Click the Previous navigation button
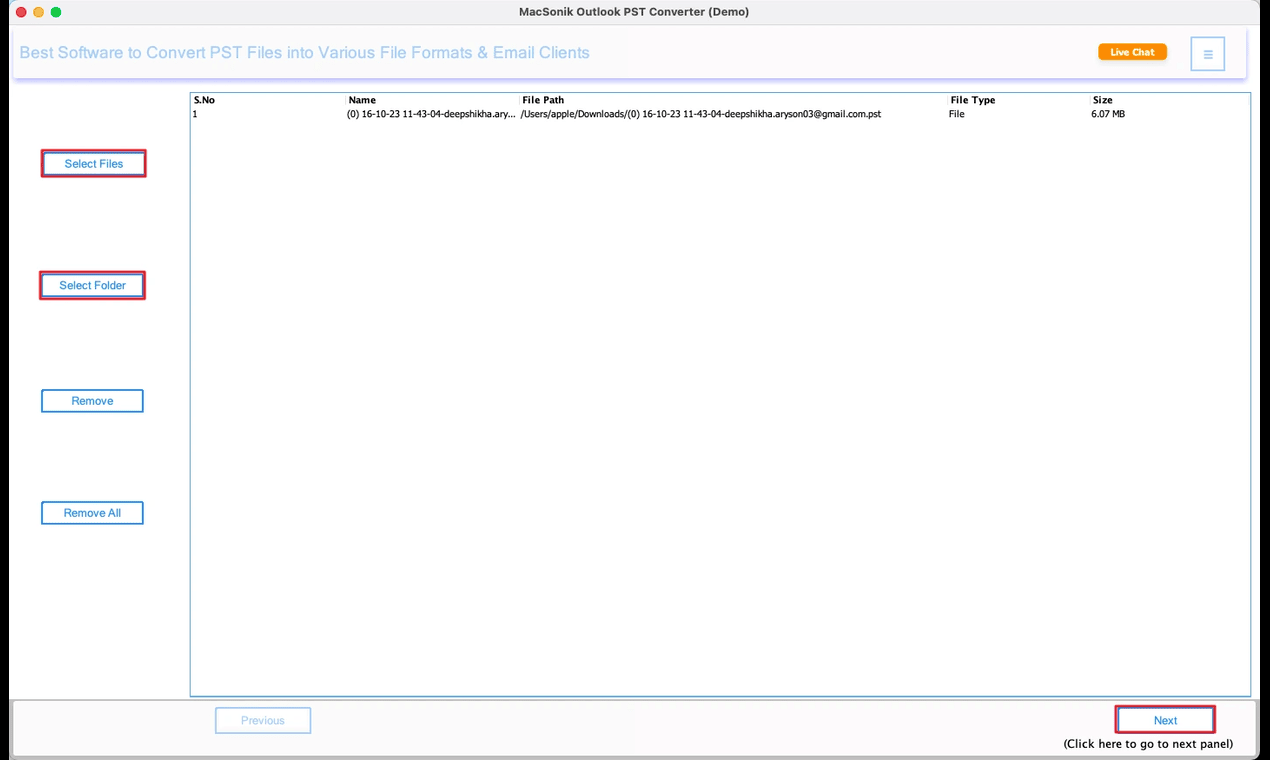This screenshot has width=1270, height=760. (262, 719)
